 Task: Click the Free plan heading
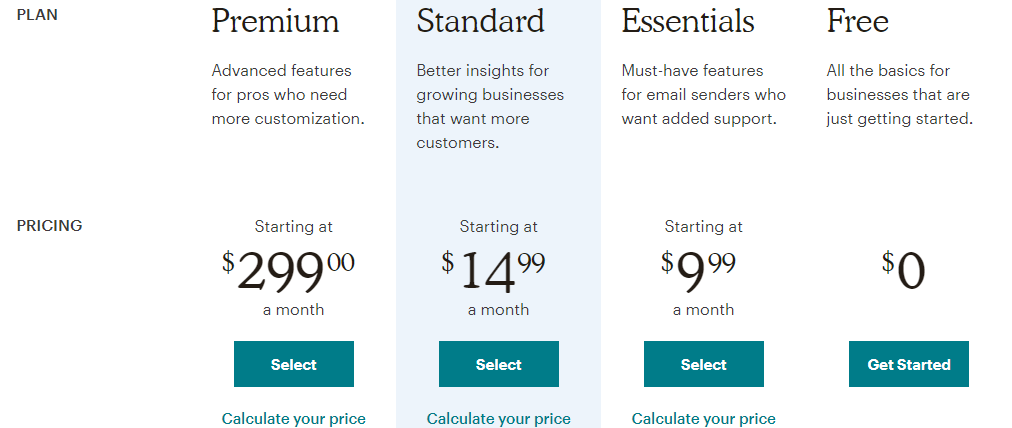858,21
